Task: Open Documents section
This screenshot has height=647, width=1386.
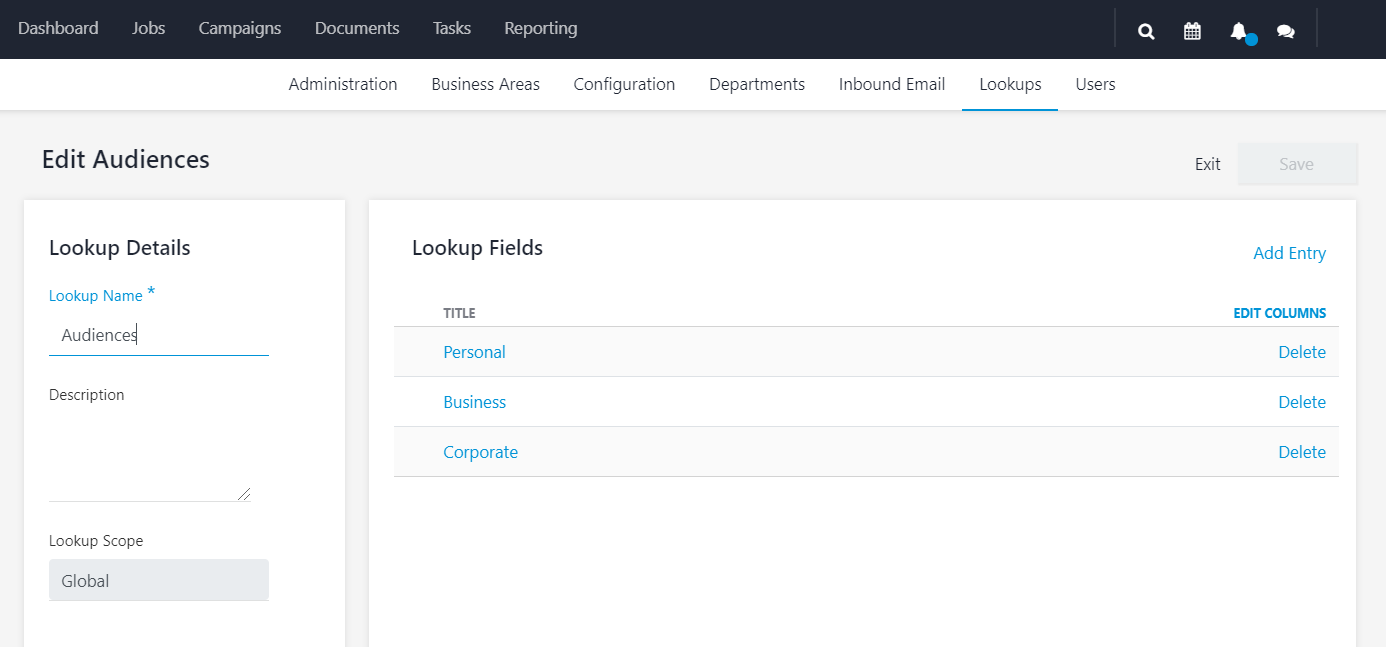Action: click(357, 28)
